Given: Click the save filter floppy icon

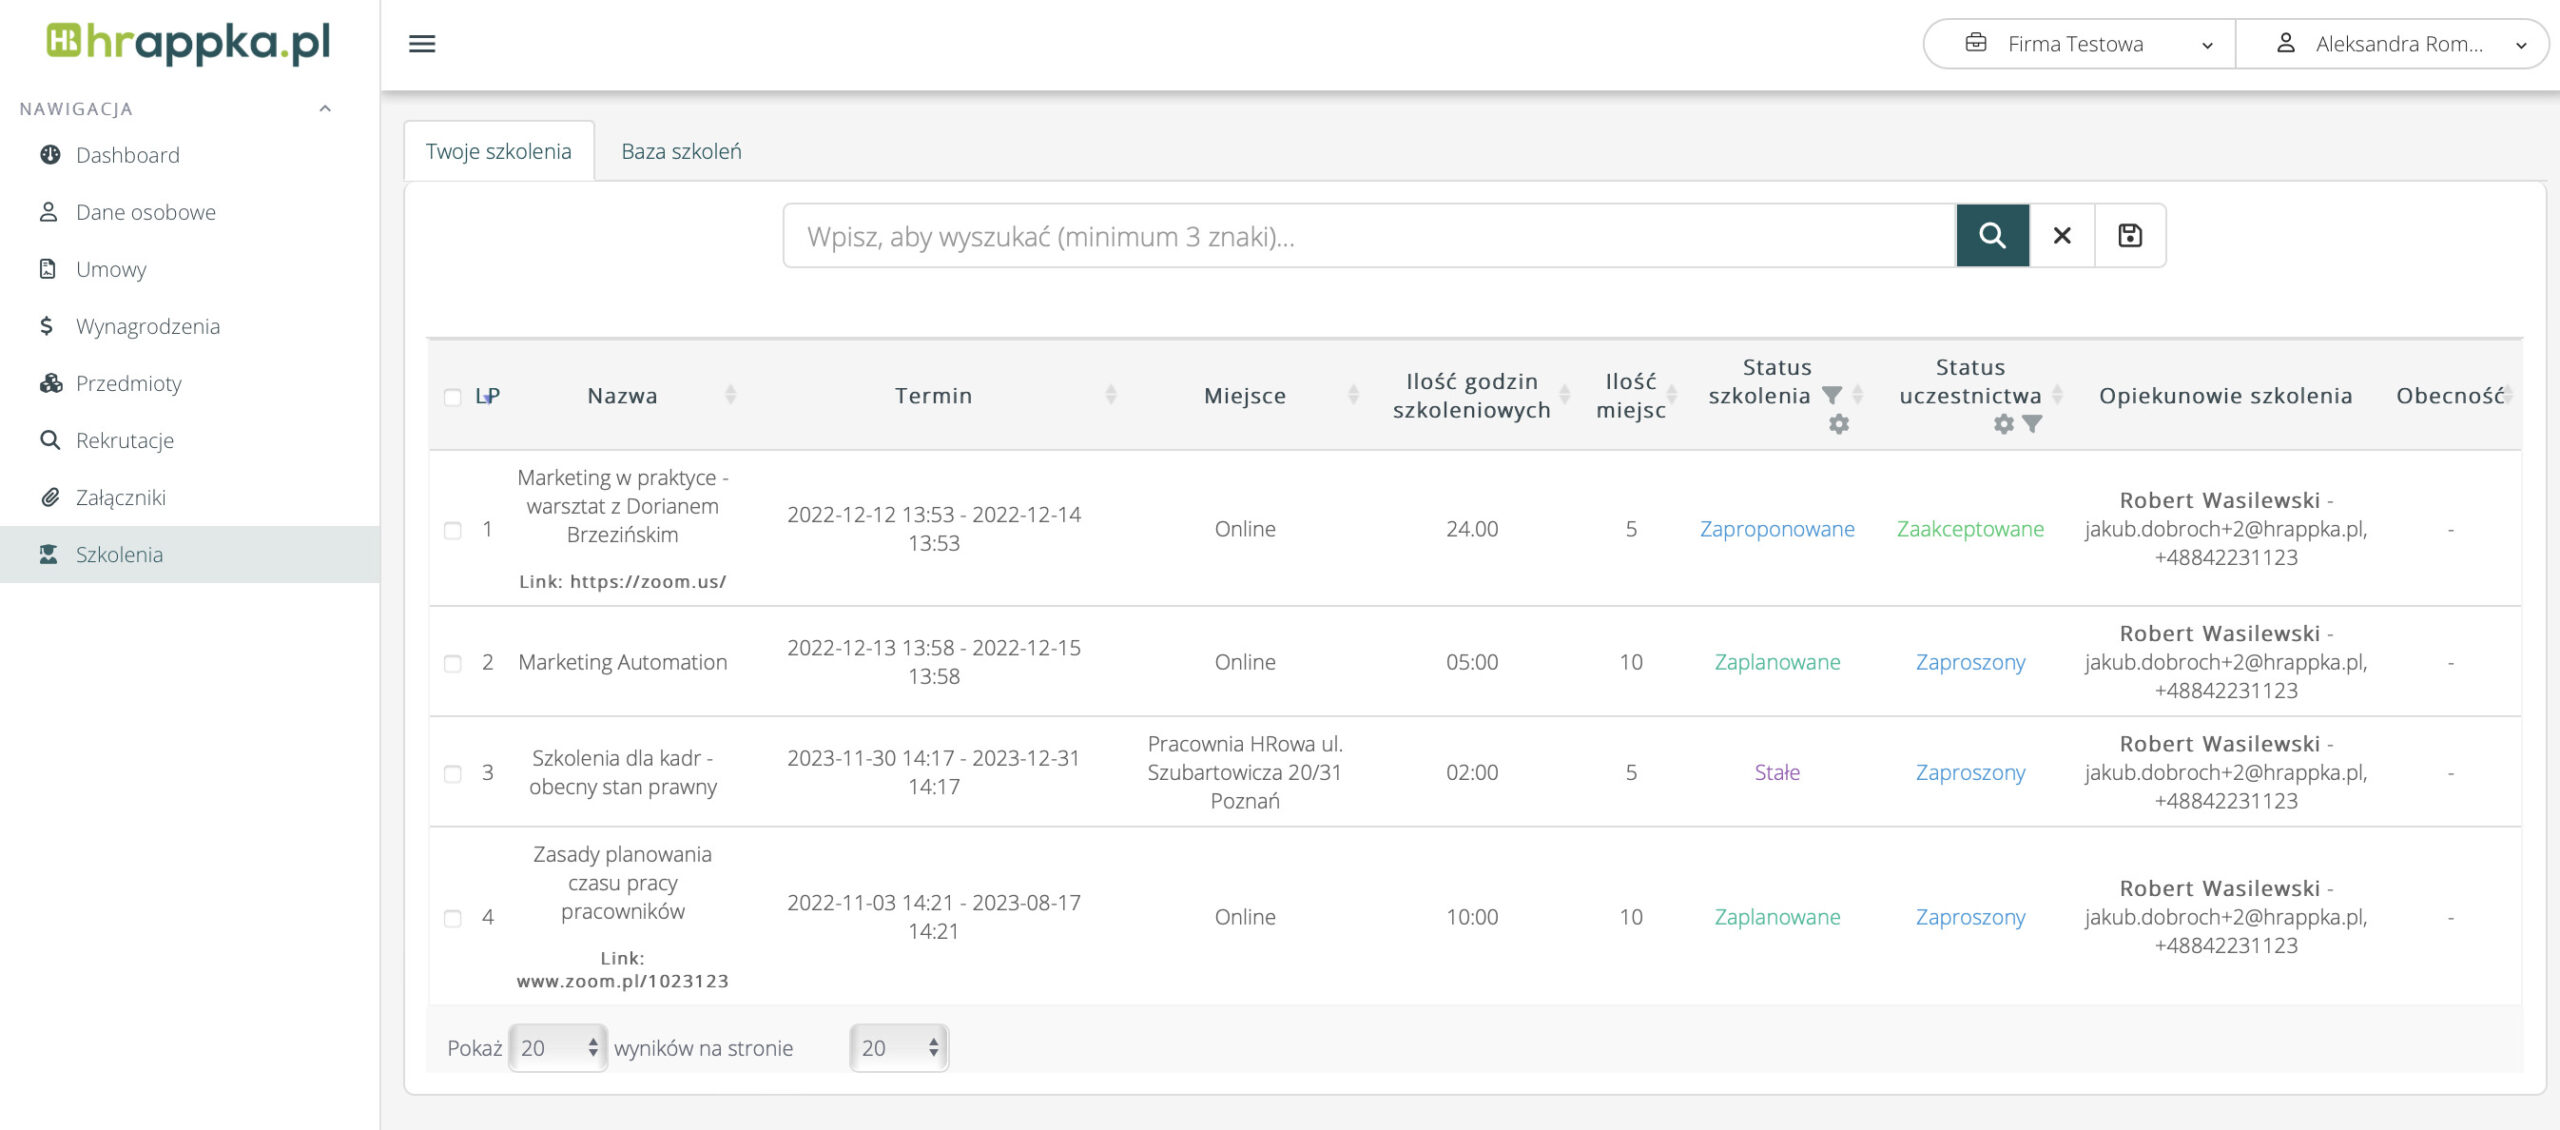Looking at the screenshot, I should coord(2130,236).
